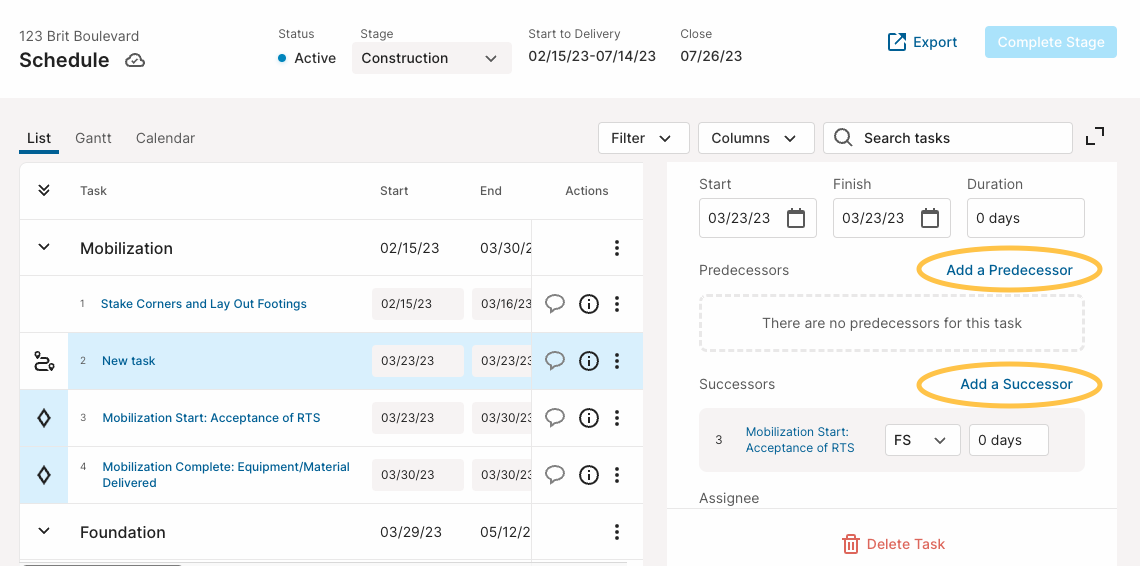Viewport: 1140px width, 566px height.
Task: Open comments for Mobilization Complete task
Action: 555,474
